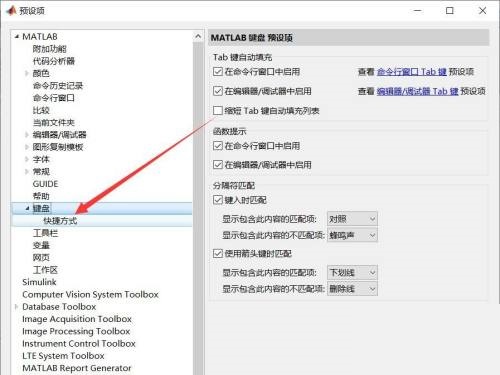
Task: Toggle 函数提示 在命令行窗口中启用 checkbox
Action: (218, 146)
